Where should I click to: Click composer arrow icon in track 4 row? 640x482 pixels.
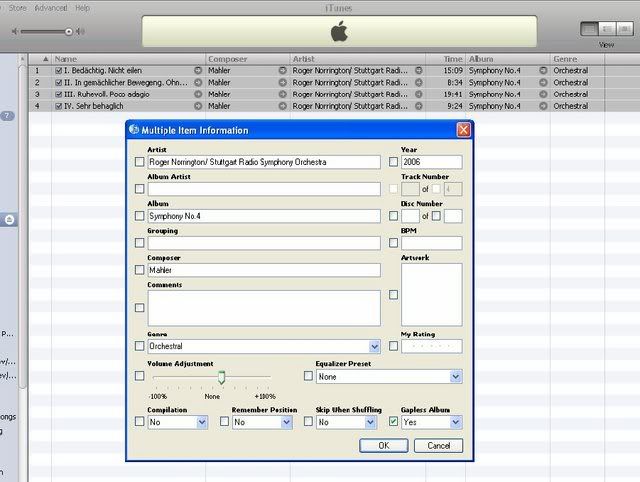point(282,106)
